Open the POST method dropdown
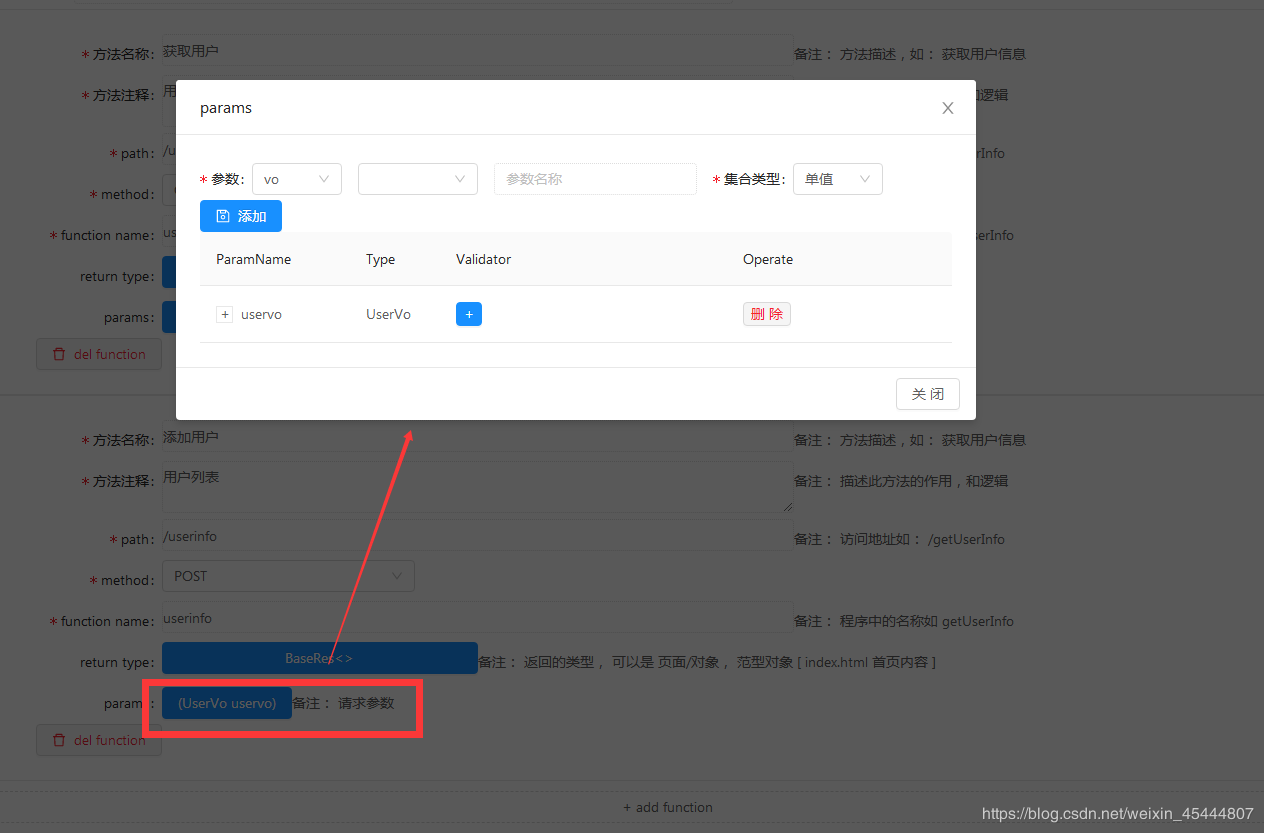The width and height of the screenshot is (1264, 833). [x=288, y=576]
